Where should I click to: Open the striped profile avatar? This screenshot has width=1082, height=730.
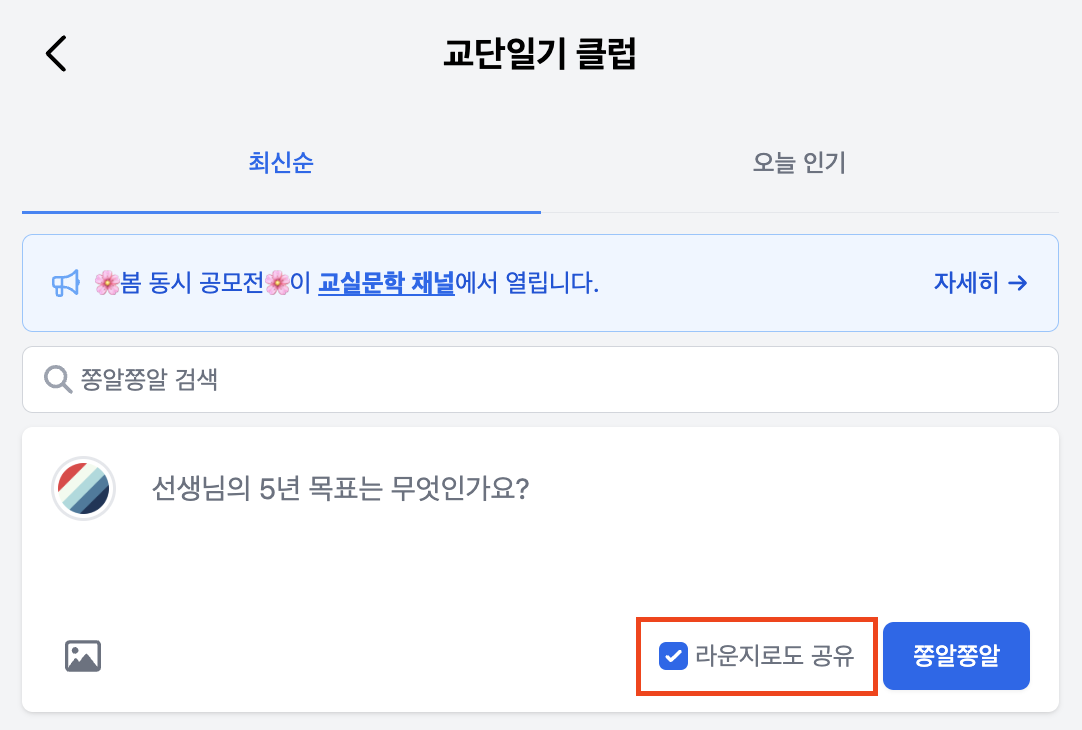[83, 489]
